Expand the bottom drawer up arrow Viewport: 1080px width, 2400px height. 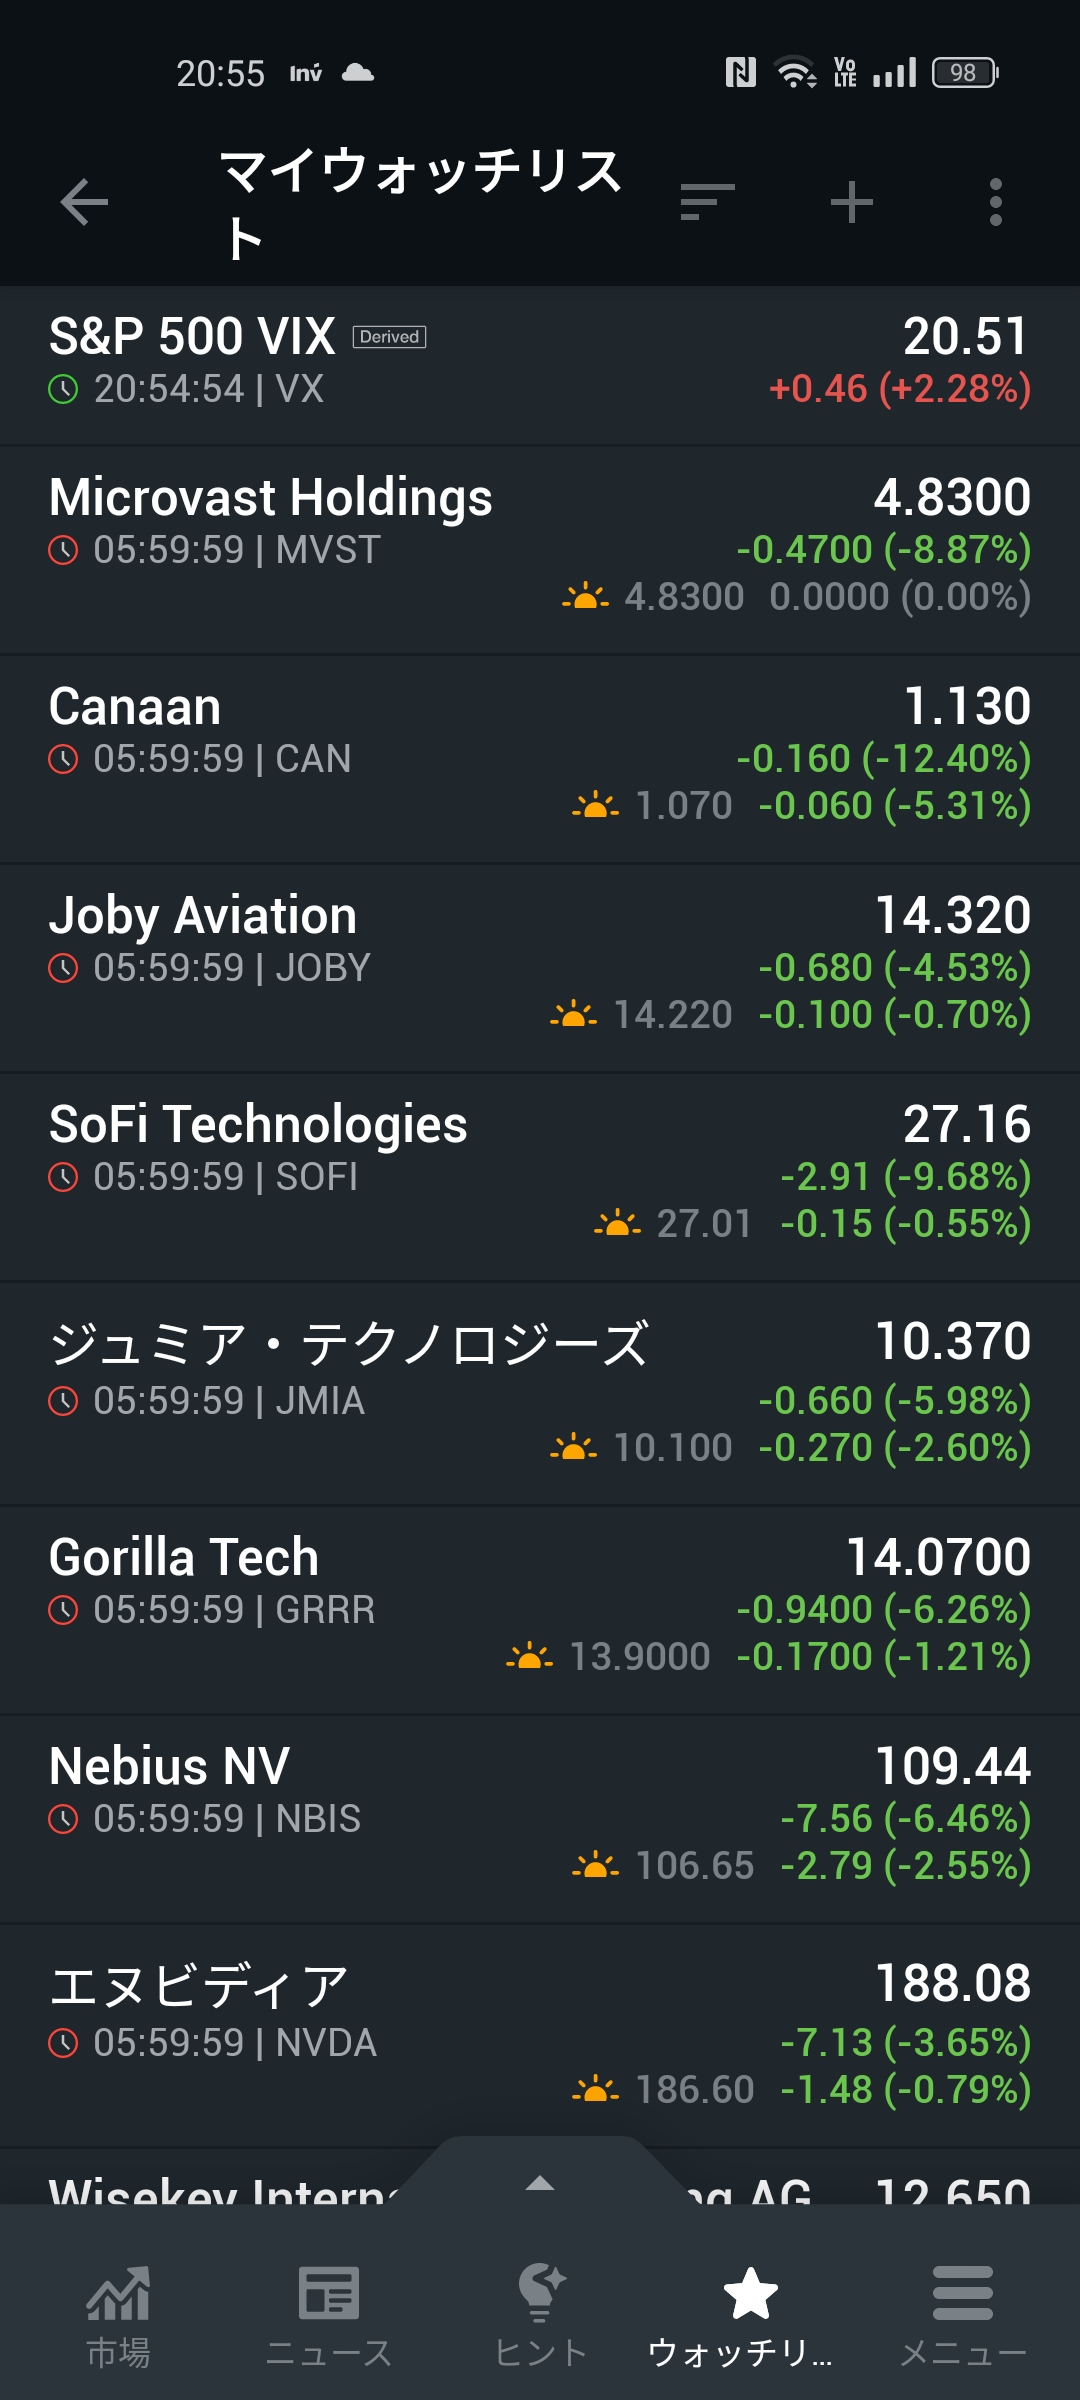[540, 2182]
